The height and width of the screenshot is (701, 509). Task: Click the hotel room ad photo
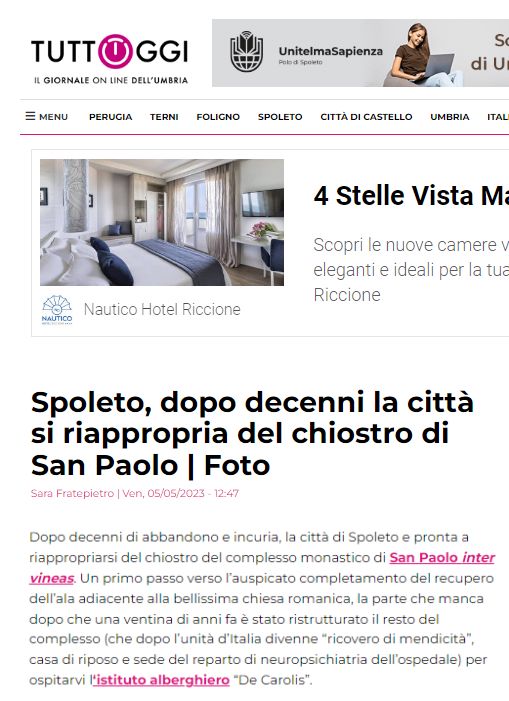162,222
